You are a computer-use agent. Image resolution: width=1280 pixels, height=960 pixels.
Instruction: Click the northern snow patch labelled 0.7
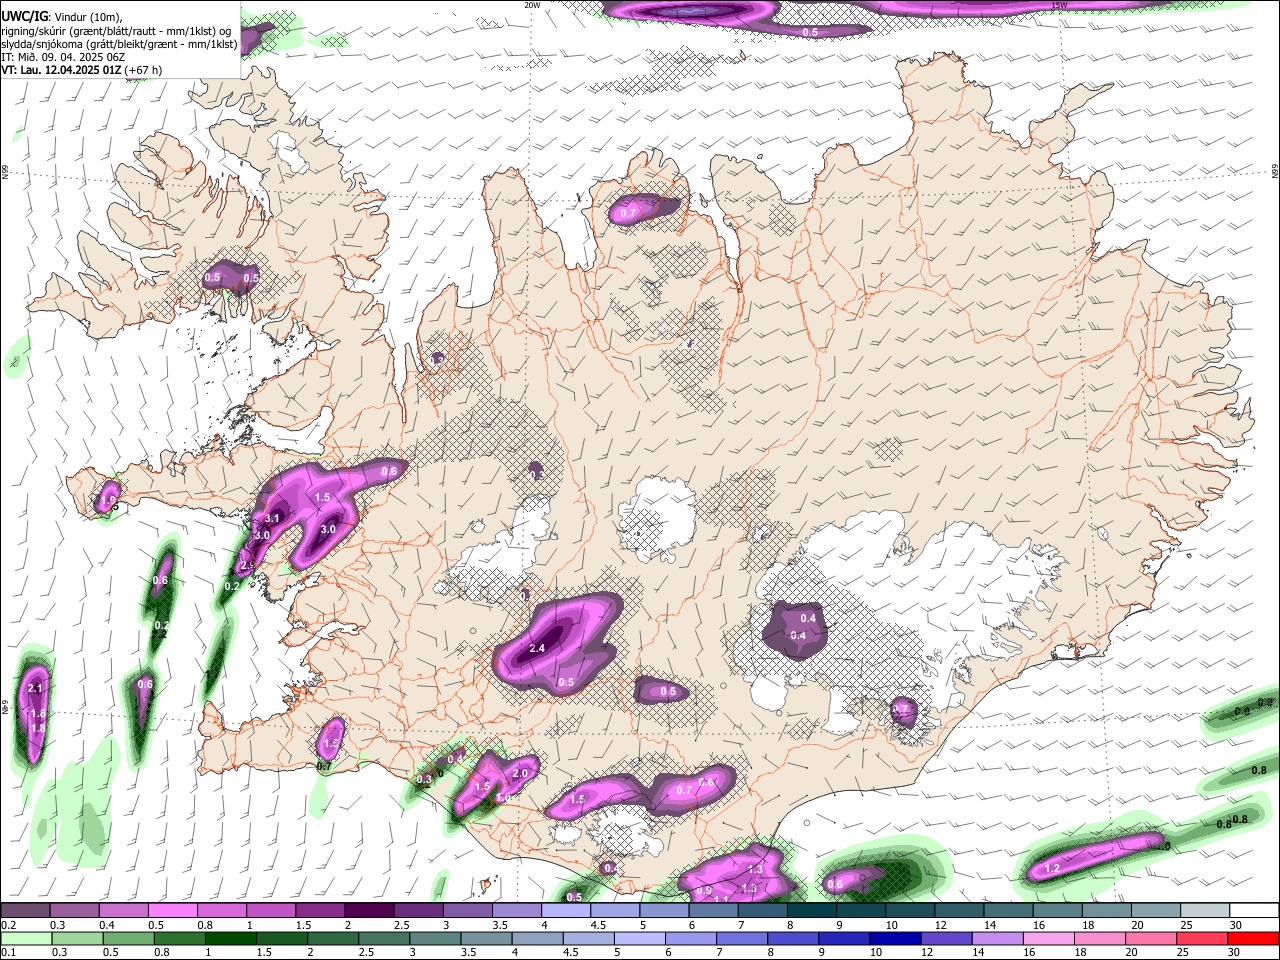coord(643,209)
